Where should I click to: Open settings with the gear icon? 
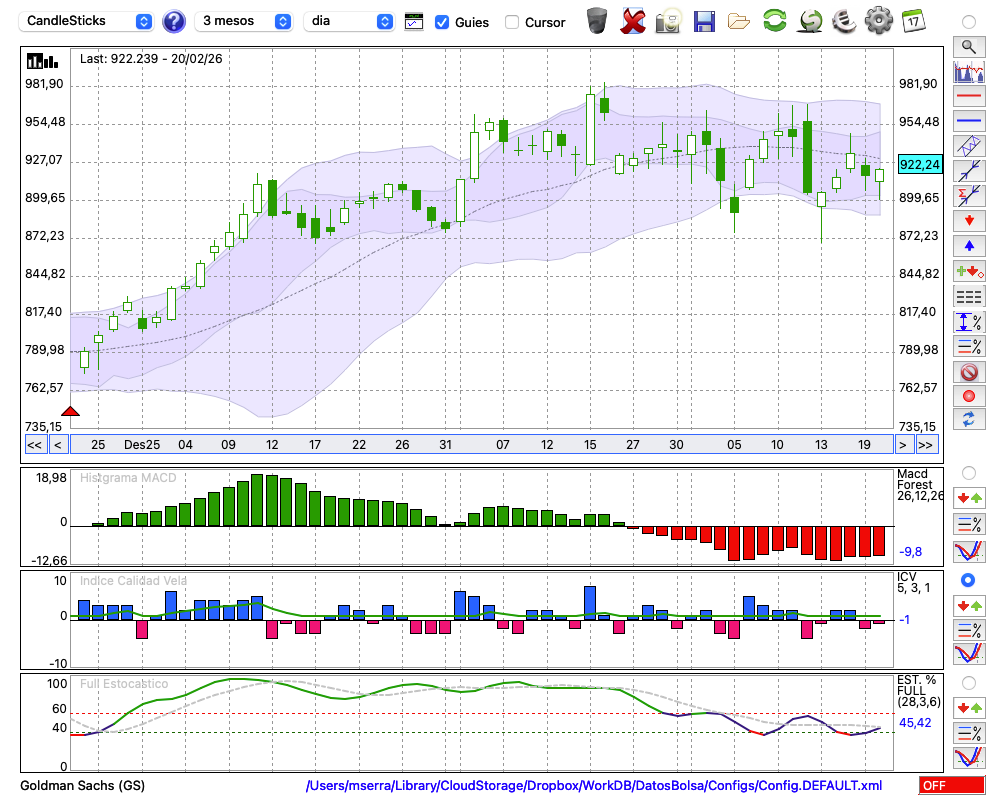tap(879, 21)
